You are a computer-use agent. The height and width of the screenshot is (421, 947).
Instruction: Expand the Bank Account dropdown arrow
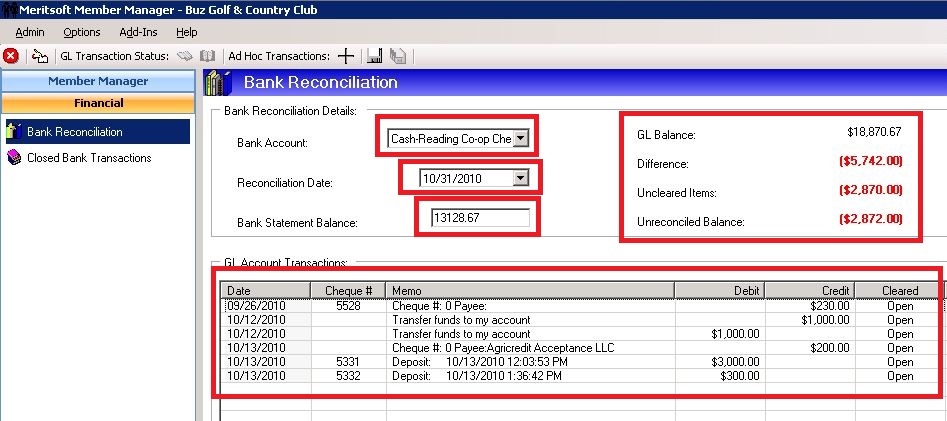(x=522, y=139)
